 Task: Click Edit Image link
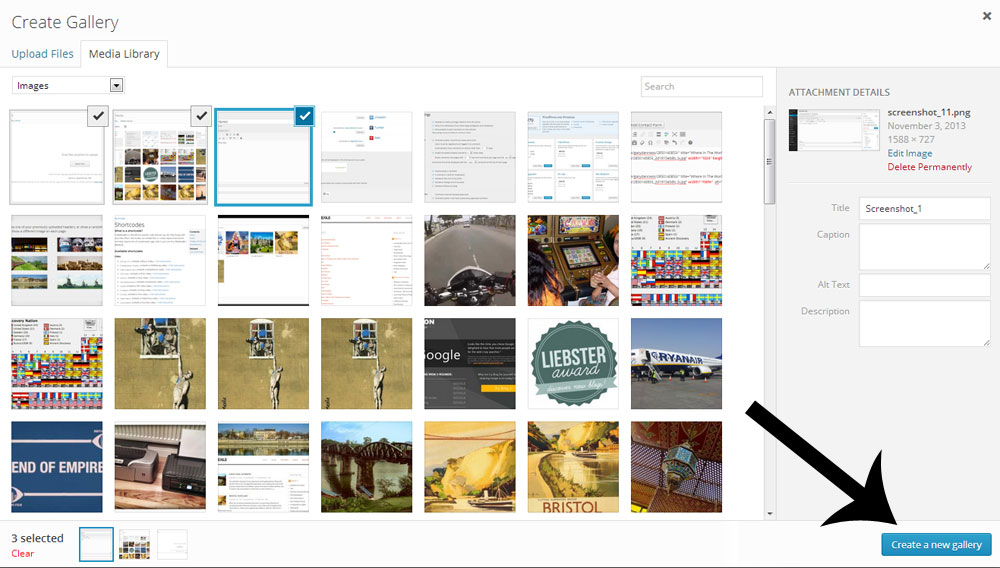click(x=910, y=154)
